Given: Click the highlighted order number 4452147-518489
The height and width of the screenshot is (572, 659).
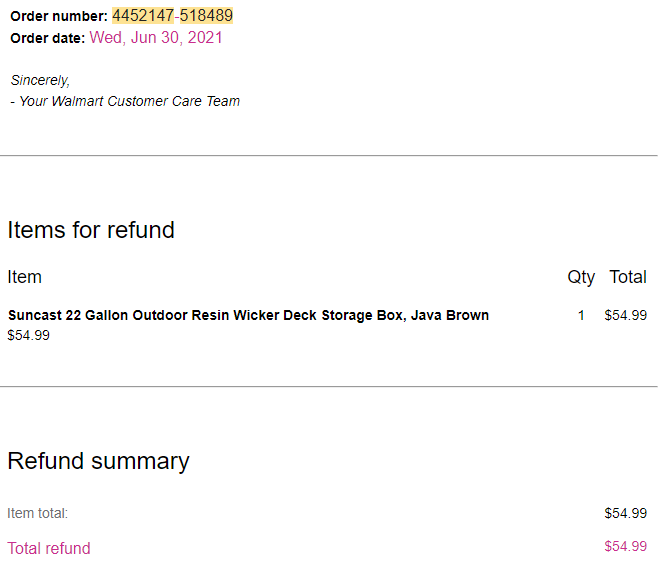Looking at the screenshot, I should (172, 16).
